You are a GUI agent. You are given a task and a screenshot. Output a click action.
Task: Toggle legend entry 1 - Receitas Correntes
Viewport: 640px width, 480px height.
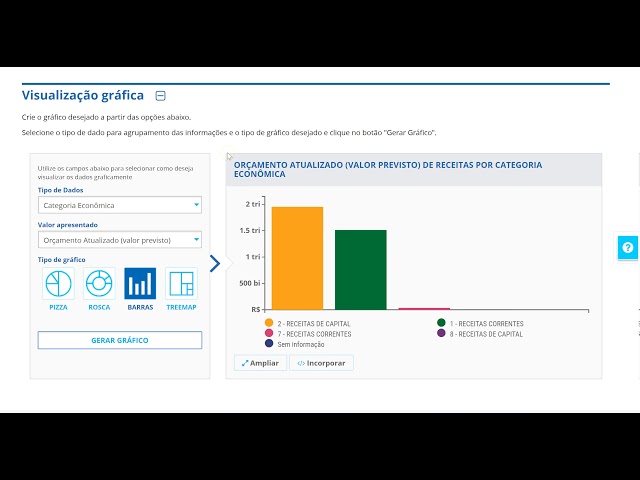(x=480, y=323)
